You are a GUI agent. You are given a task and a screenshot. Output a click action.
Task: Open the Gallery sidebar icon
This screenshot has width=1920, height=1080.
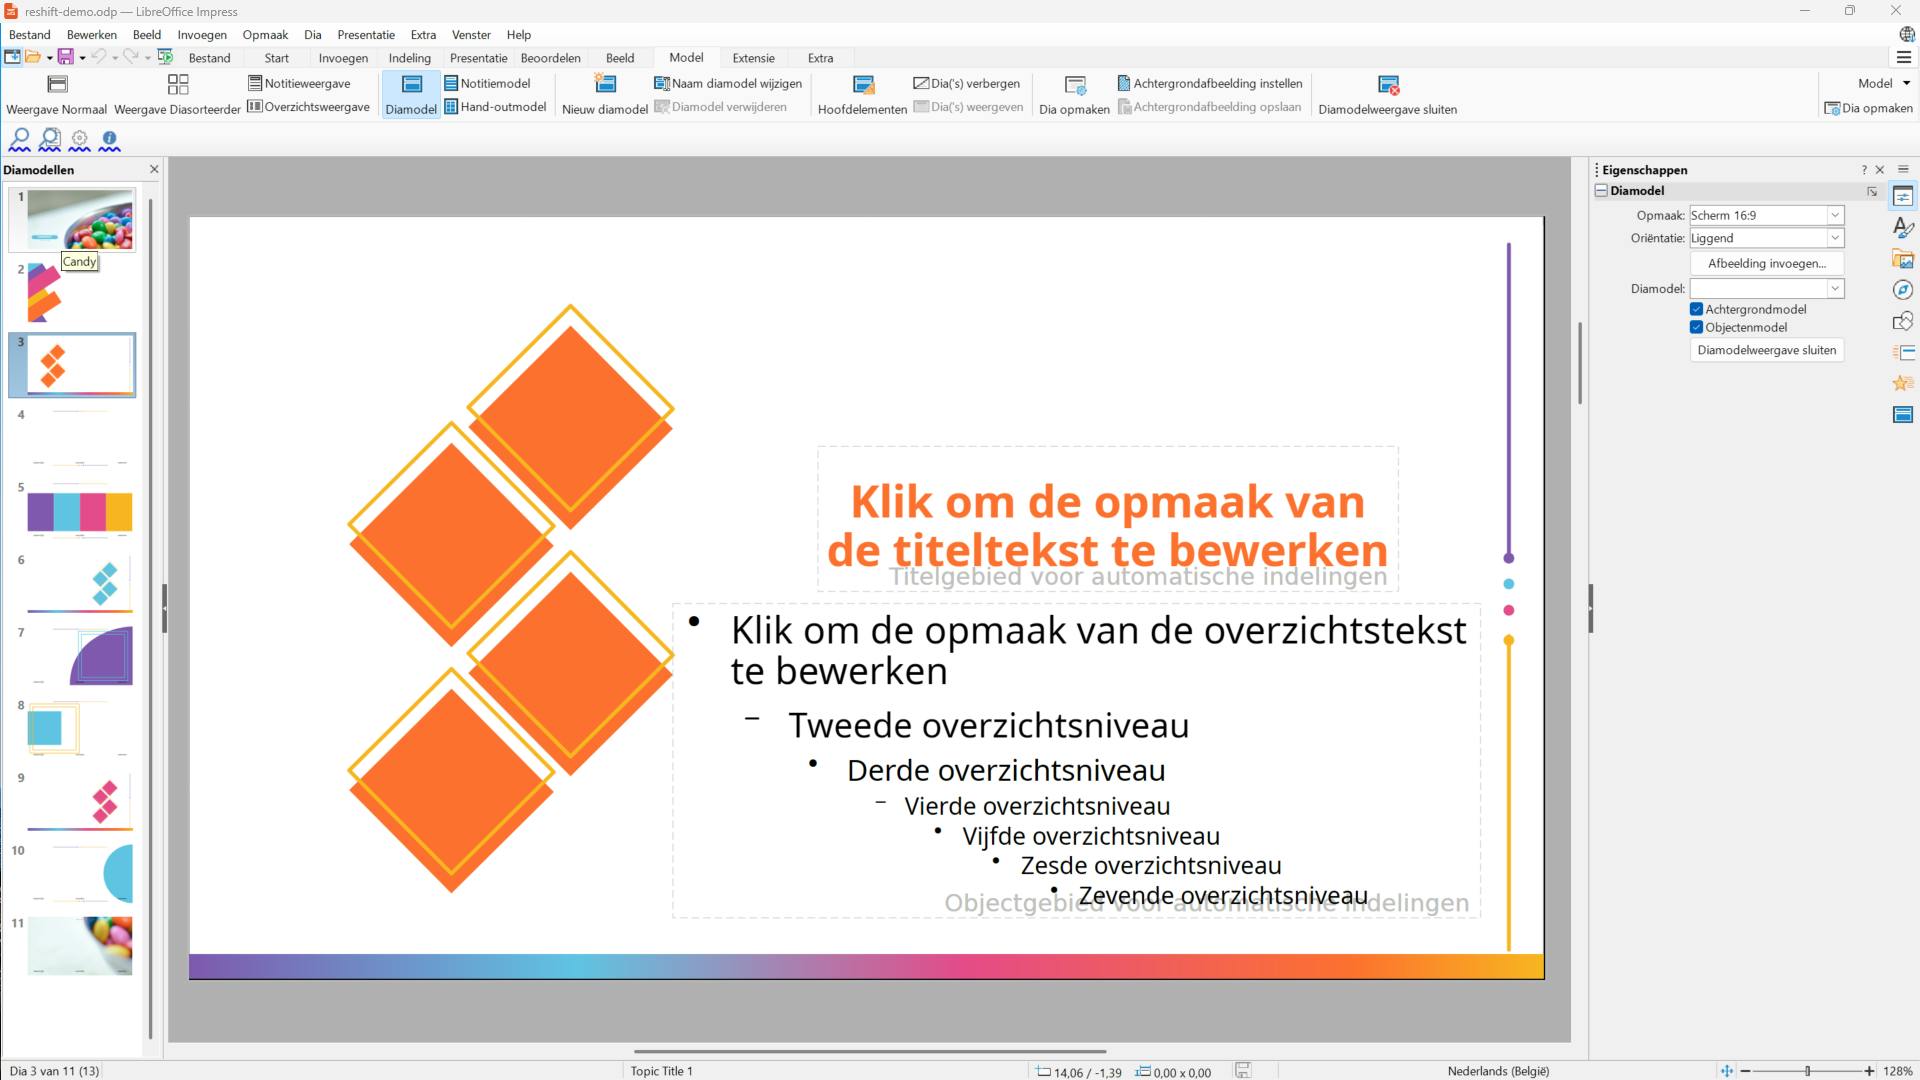(1902, 260)
